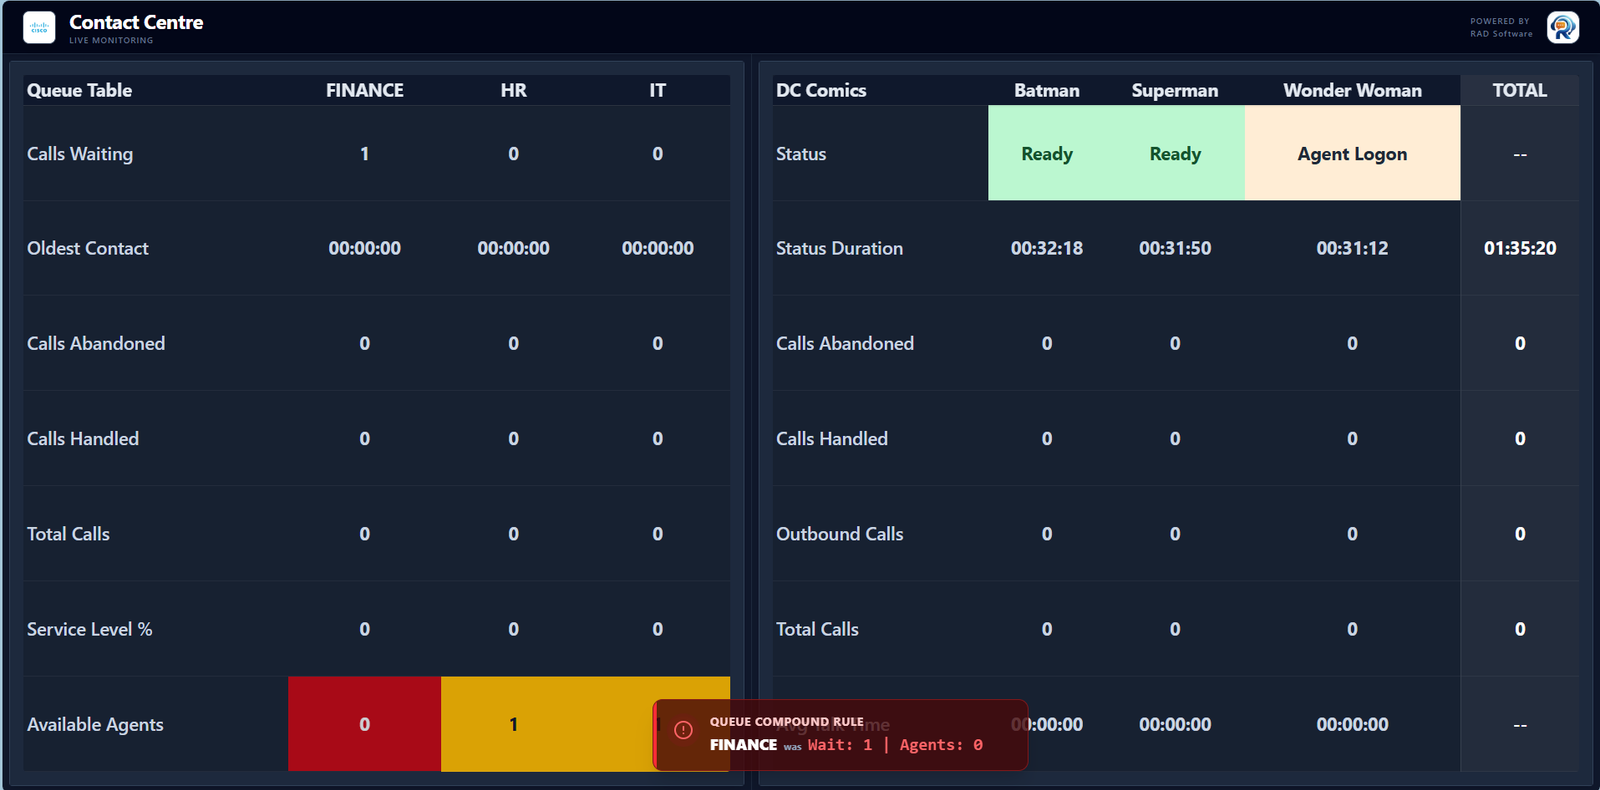Click the Status Duration row label
This screenshot has height=790, width=1600.
[839, 248]
